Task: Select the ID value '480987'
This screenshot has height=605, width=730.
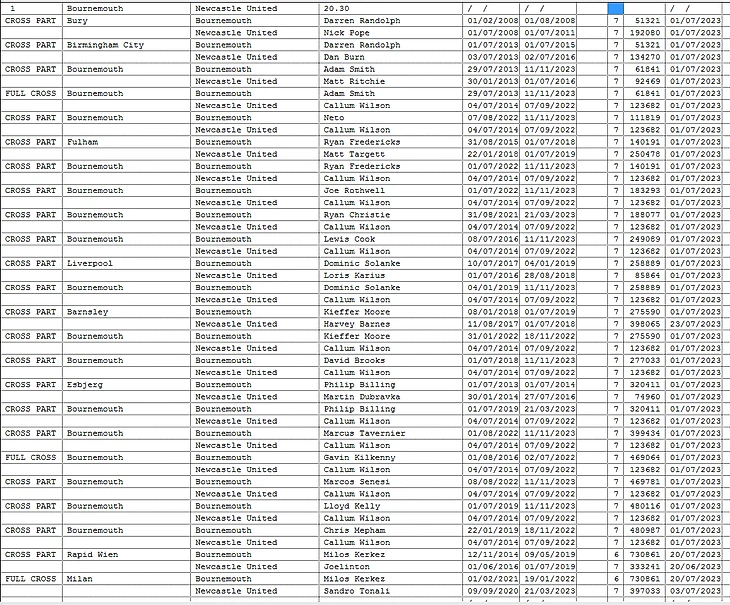Action: click(x=645, y=530)
